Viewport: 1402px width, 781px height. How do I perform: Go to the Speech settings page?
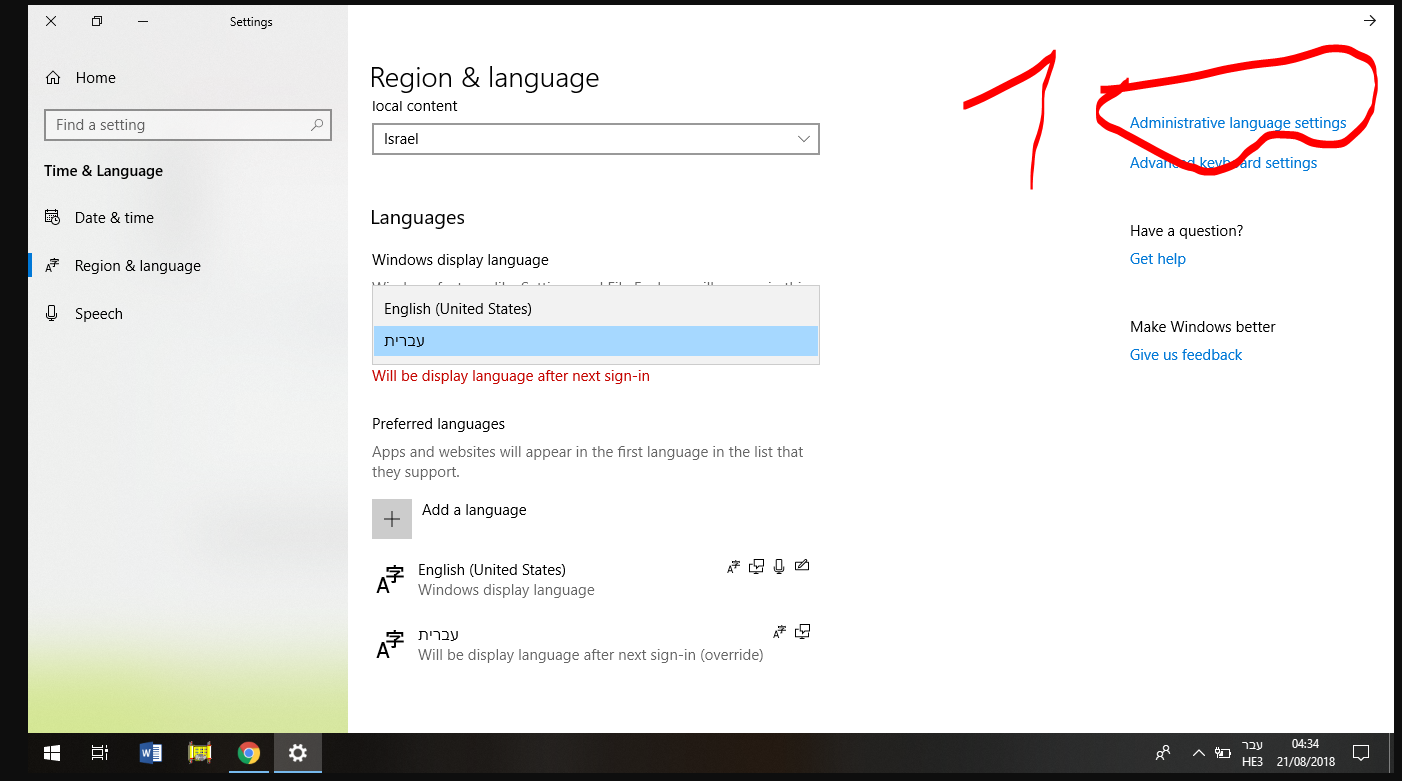click(x=188, y=314)
